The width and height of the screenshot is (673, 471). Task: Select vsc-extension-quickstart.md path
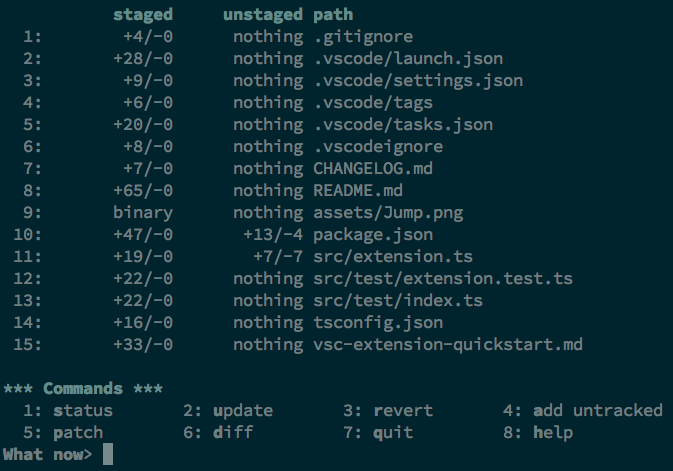[x=448, y=345]
